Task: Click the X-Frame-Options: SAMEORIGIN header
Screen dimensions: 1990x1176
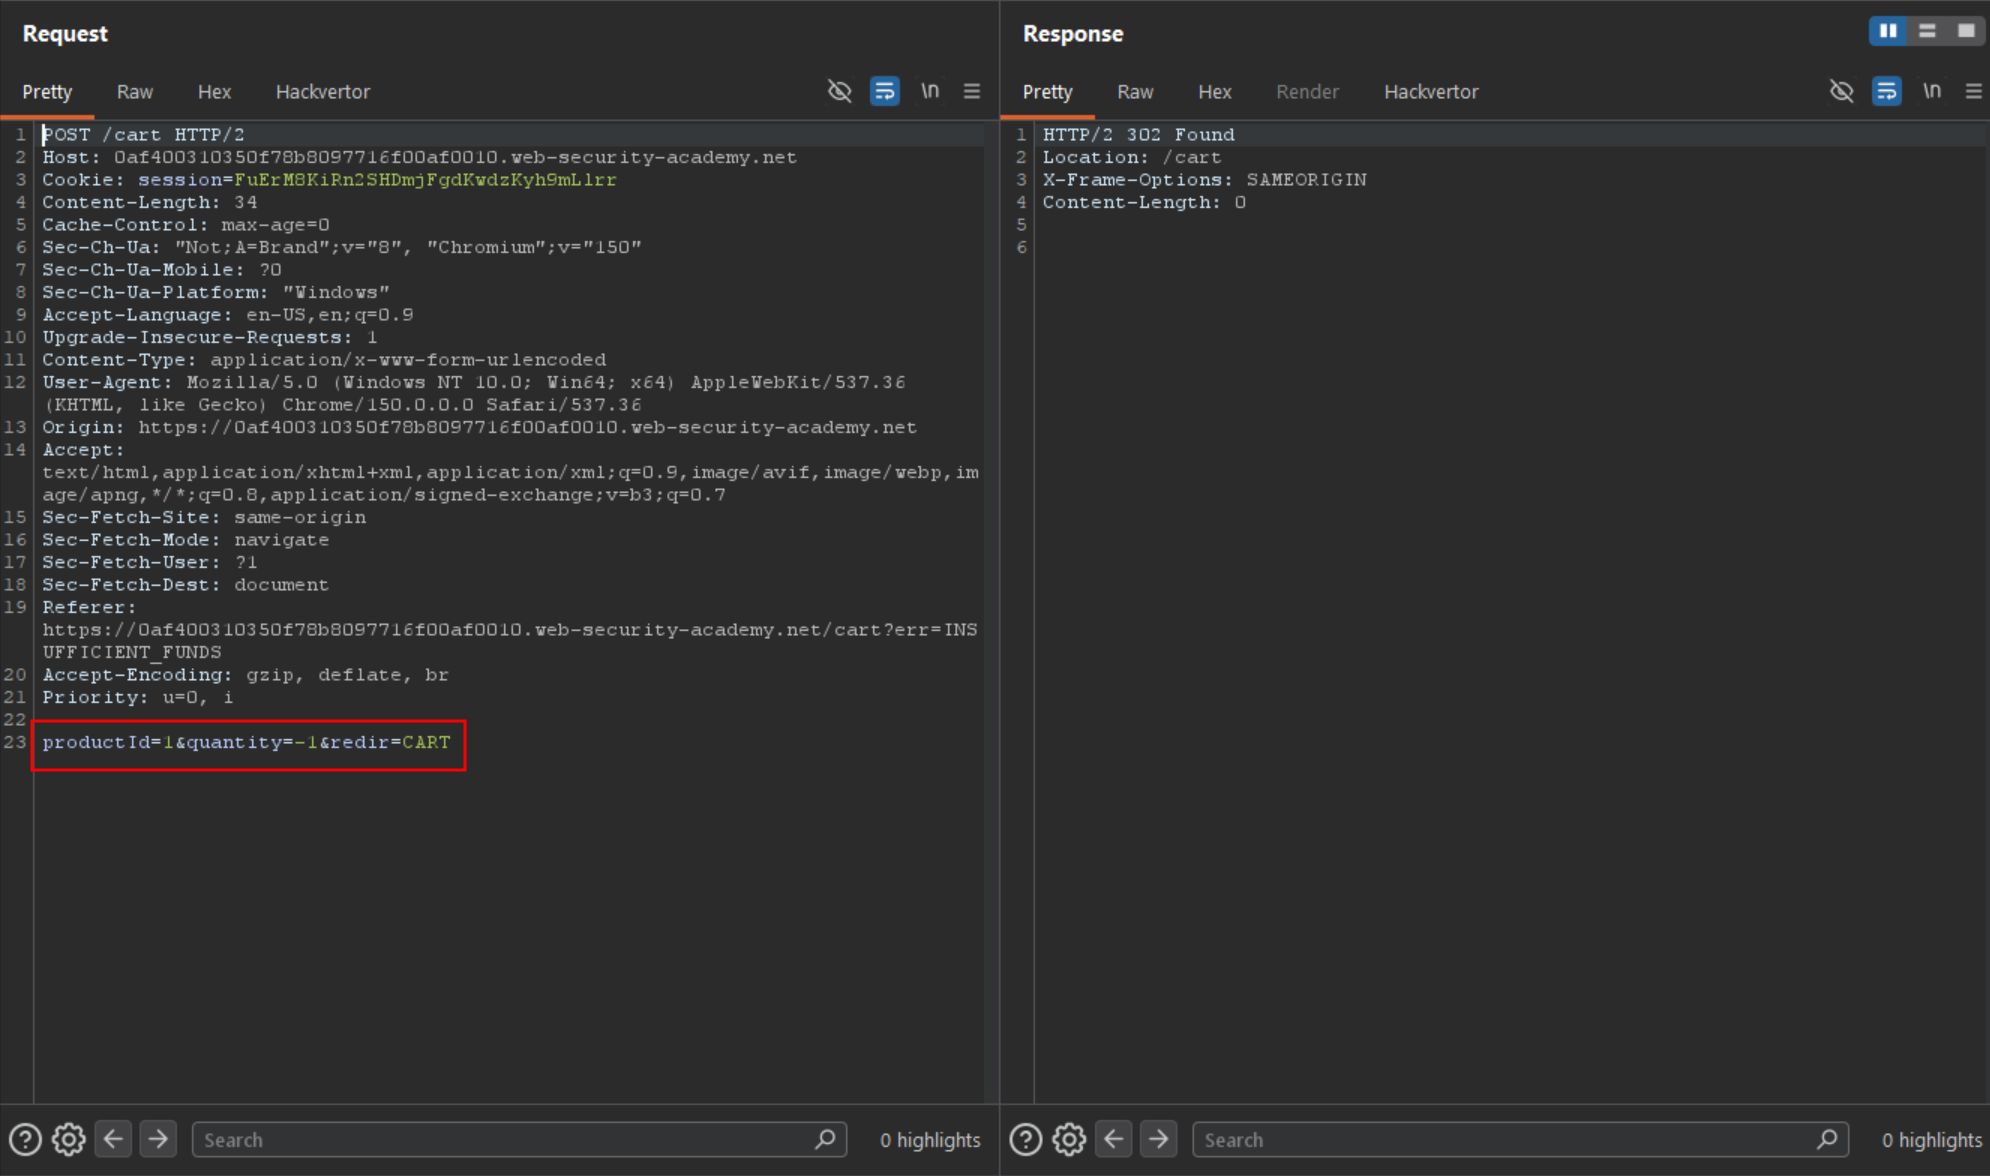Action: [x=1205, y=180]
